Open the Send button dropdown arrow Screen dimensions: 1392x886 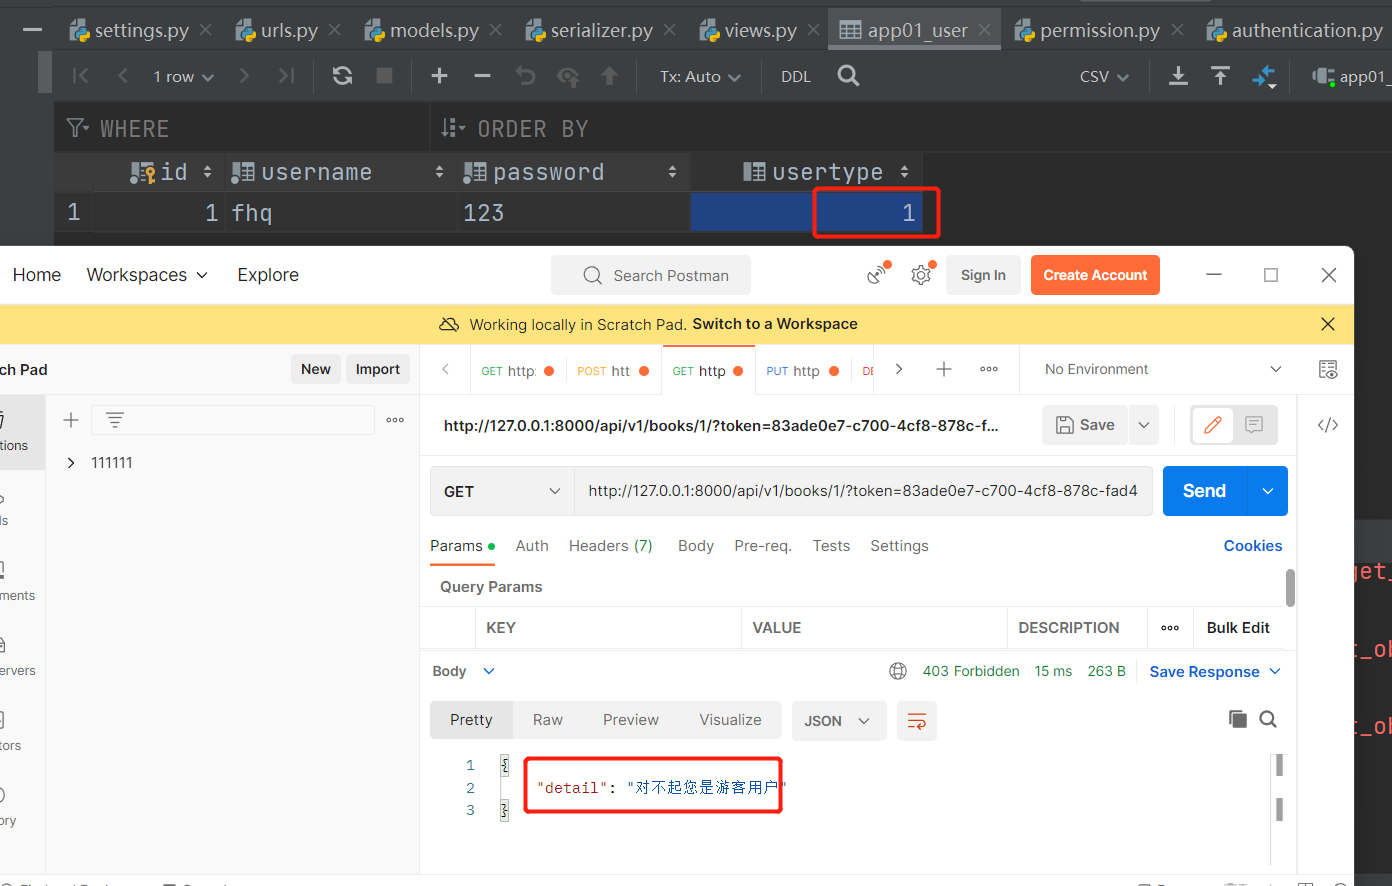[1268, 491]
